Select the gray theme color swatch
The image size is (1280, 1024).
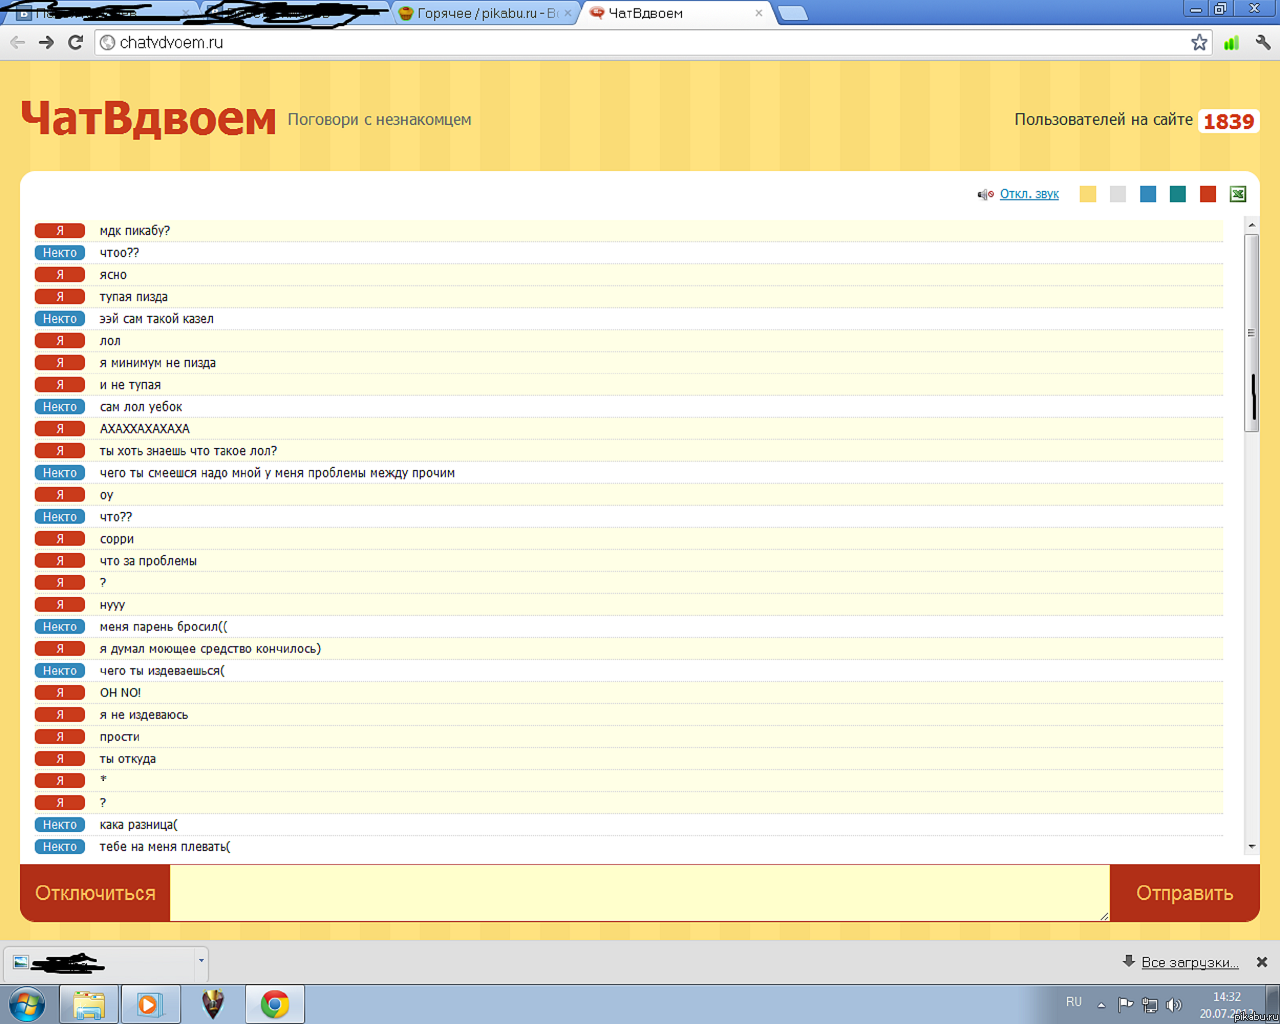(1118, 194)
